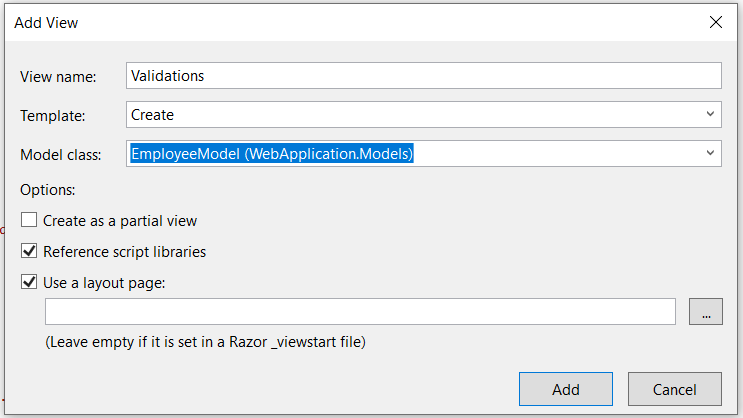The width and height of the screenshot is (743, 418).
Task: Click the Use a layout page label
Action: 104,283
